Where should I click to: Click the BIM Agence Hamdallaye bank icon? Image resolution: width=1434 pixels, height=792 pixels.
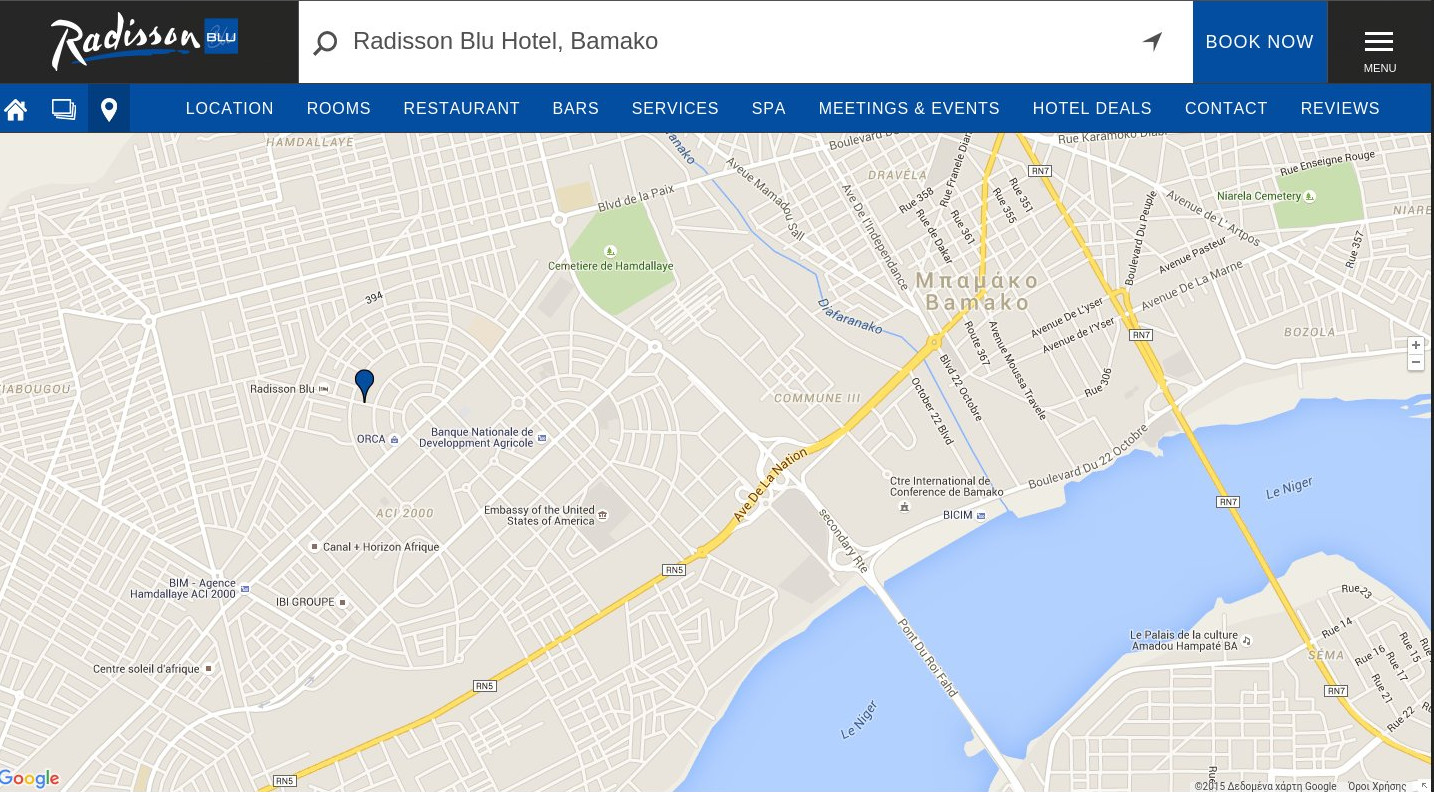[x=245, y=589]
